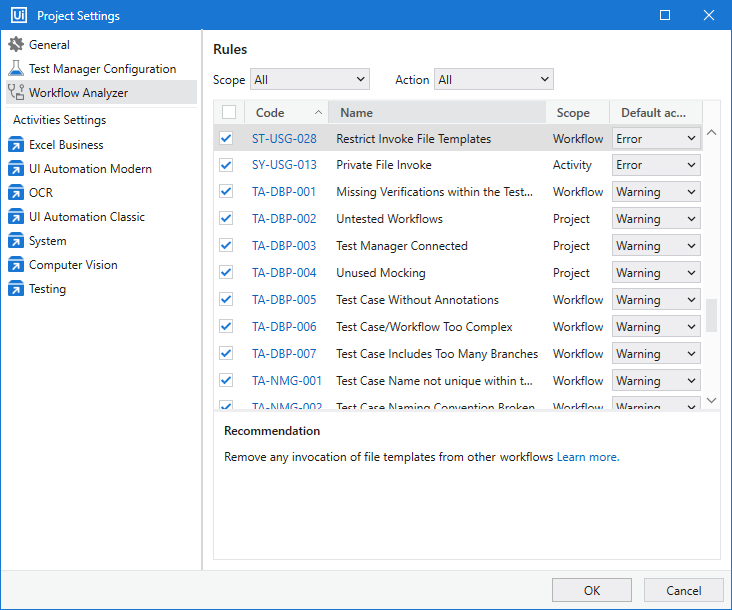The image size is (732, 610).
Task: Change default action for Unused Mocking rule
Action: click(655, 273)
